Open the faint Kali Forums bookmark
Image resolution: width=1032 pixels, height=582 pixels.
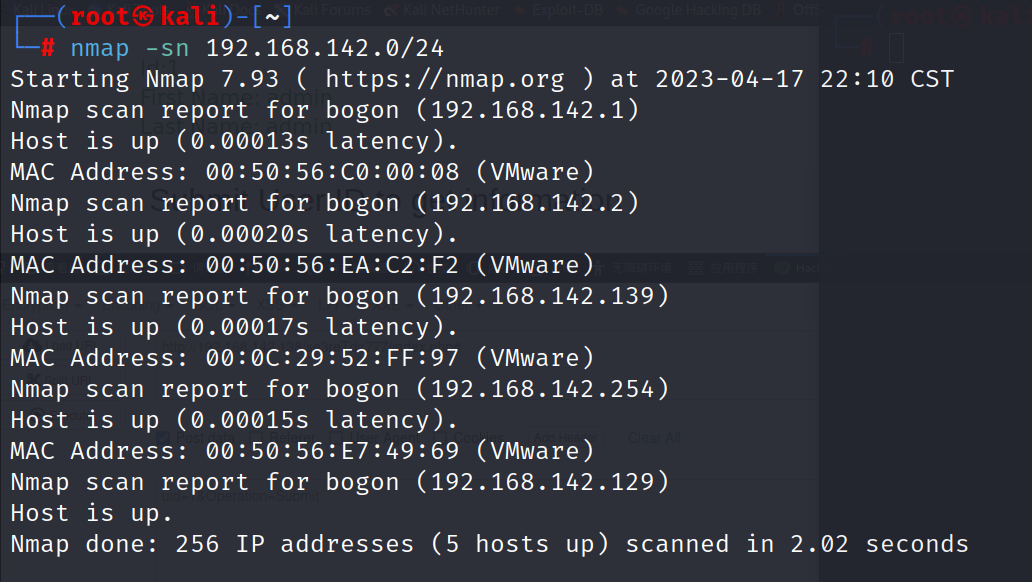point(332,9)
